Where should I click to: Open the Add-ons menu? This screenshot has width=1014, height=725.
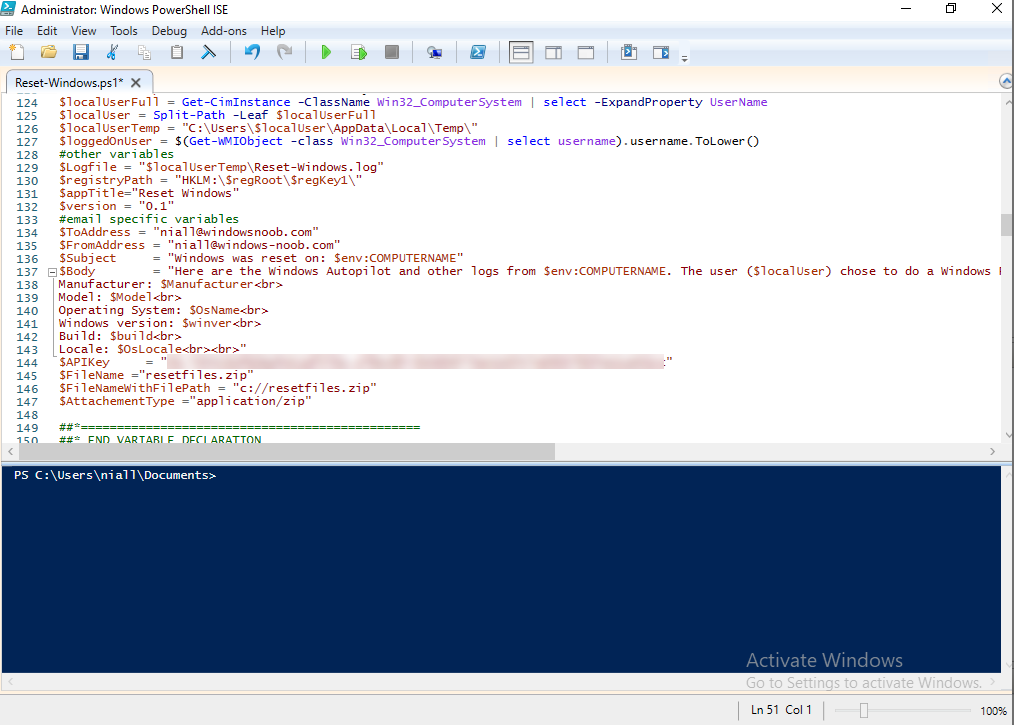point(224,31)
